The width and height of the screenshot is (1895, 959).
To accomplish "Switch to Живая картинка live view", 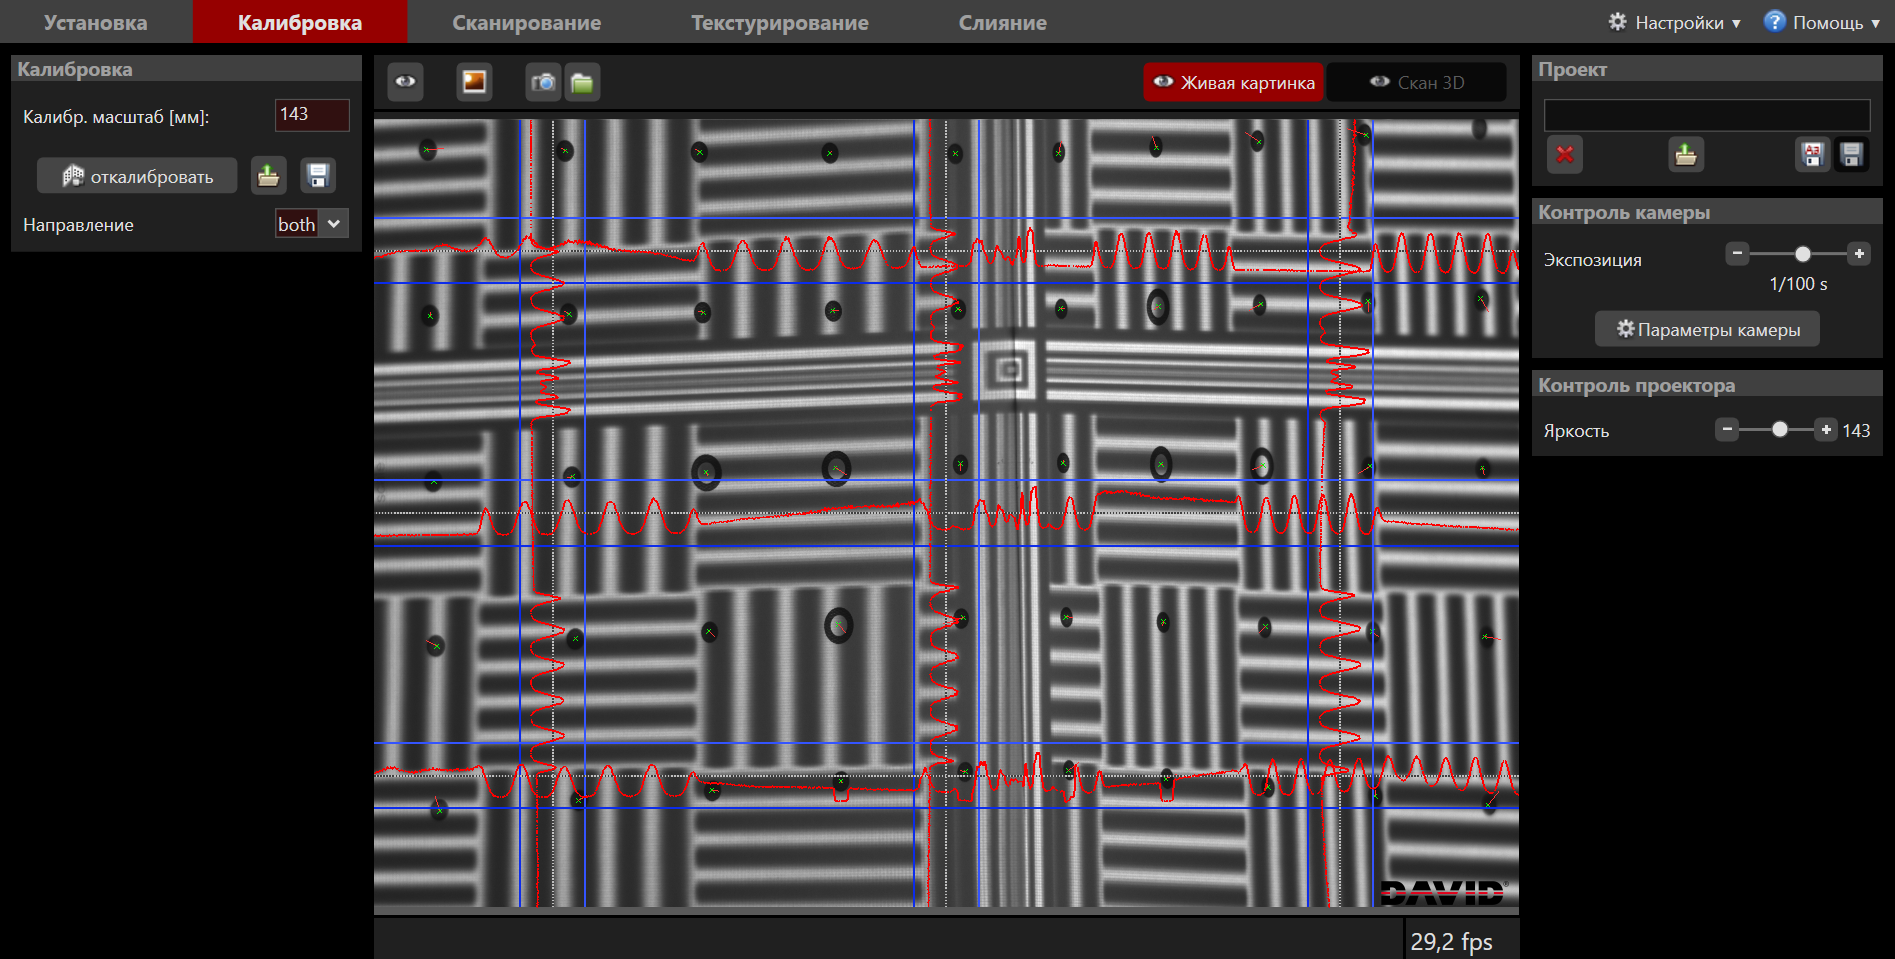I will click(1234, 83).
